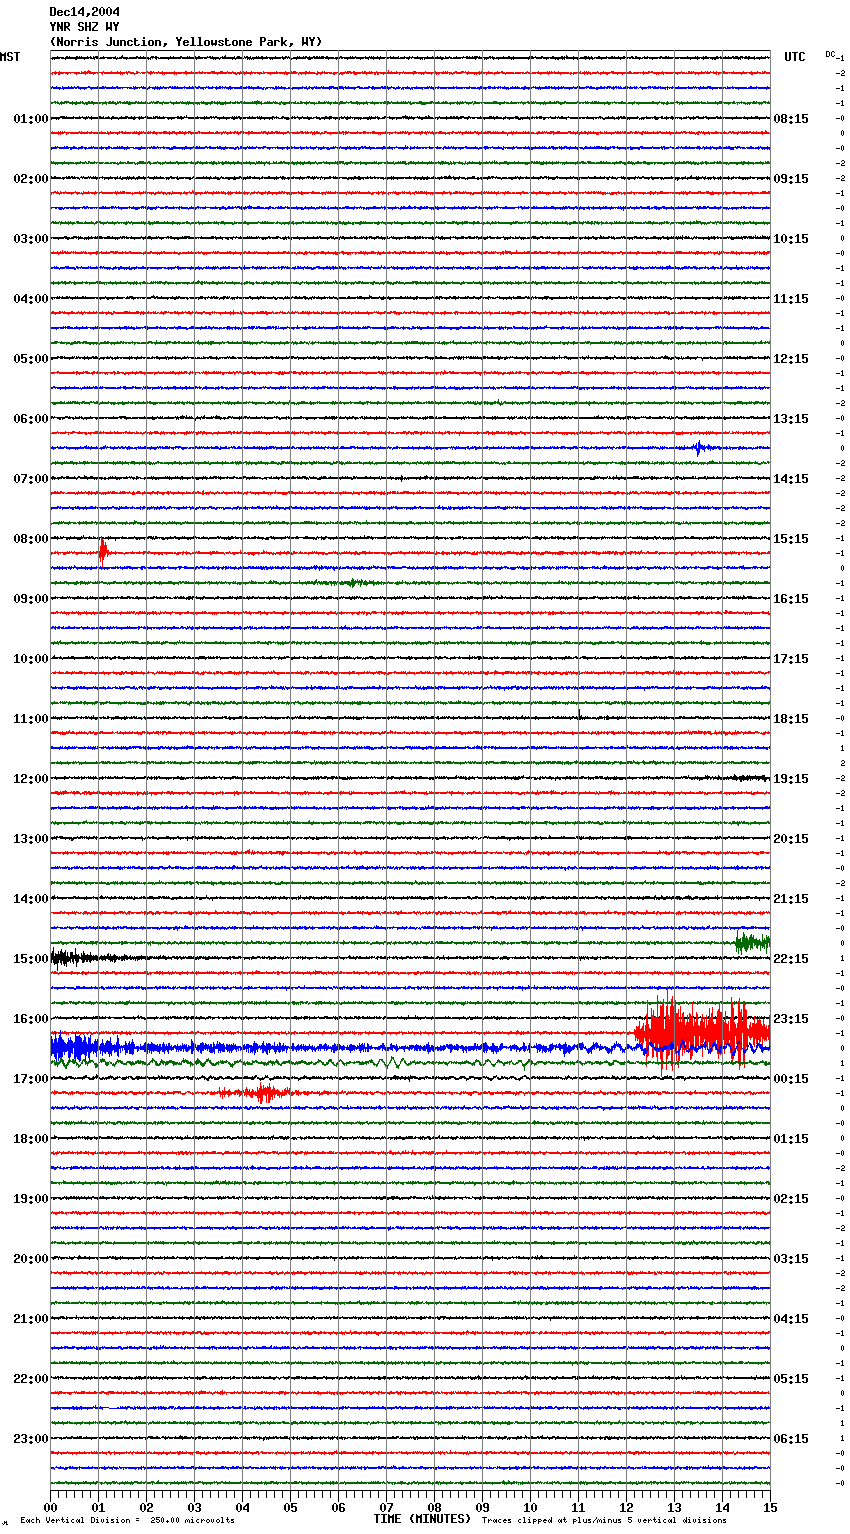Click the small red spike after 08:00
Image resolution: width=850 pixels, height=1534 pixels.
[x=103, y=552]
